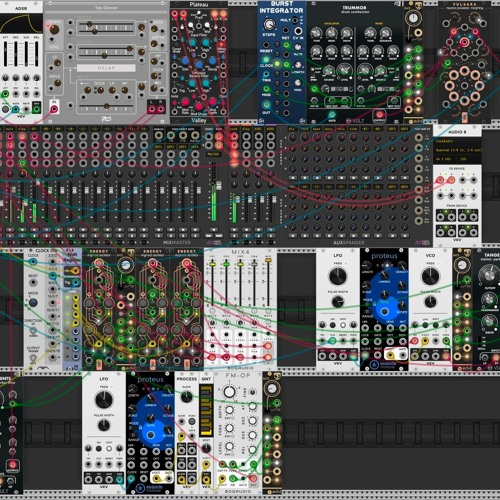
Task: Click the Plateau Wet level knob
Action: click(x=207, y=25)
